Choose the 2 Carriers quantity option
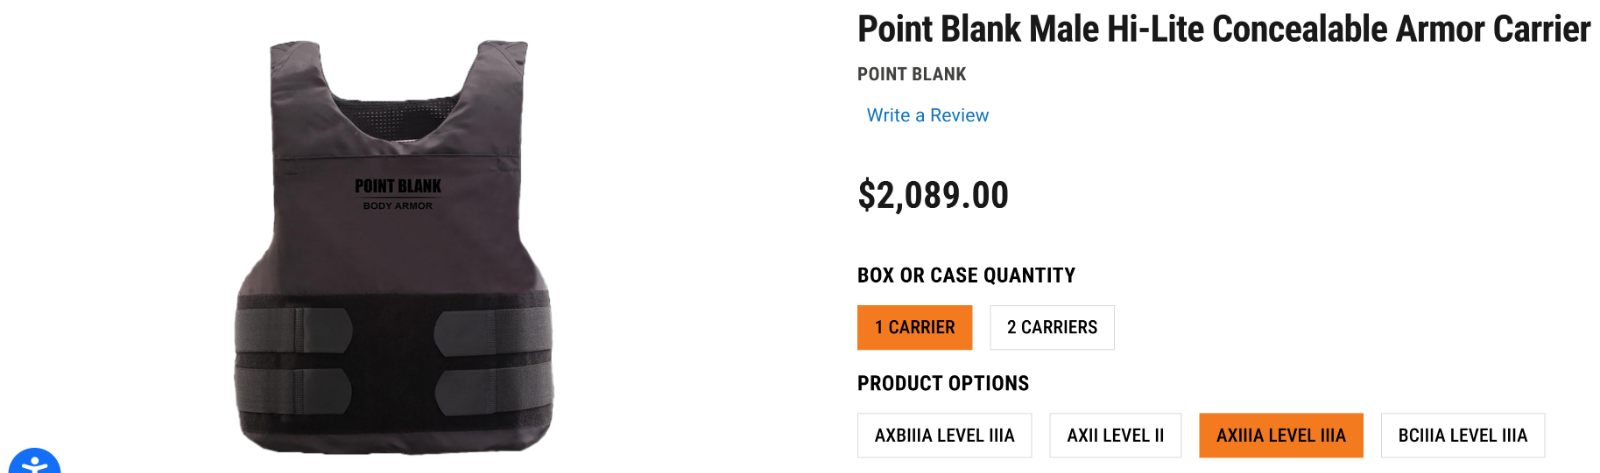The image size is (1600, 473). (1051, 327)
